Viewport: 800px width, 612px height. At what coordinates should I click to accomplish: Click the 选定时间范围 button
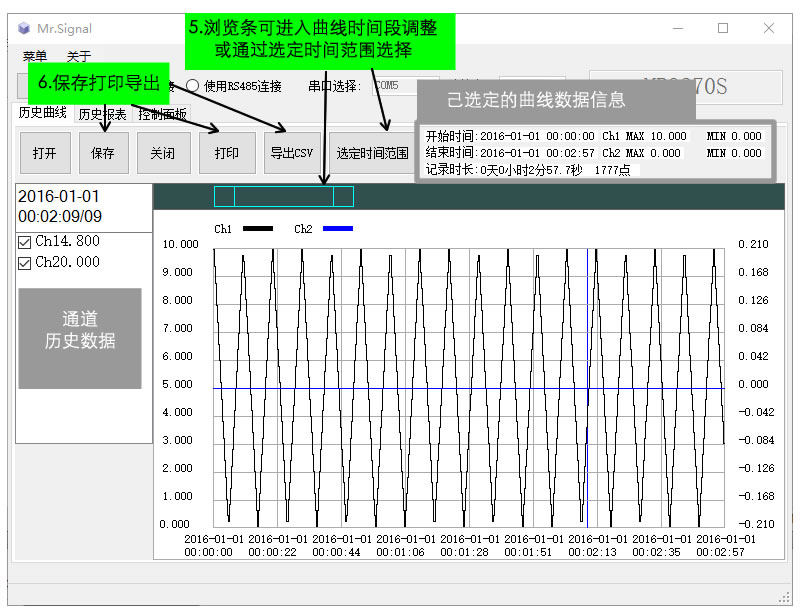tap(372, 153)
